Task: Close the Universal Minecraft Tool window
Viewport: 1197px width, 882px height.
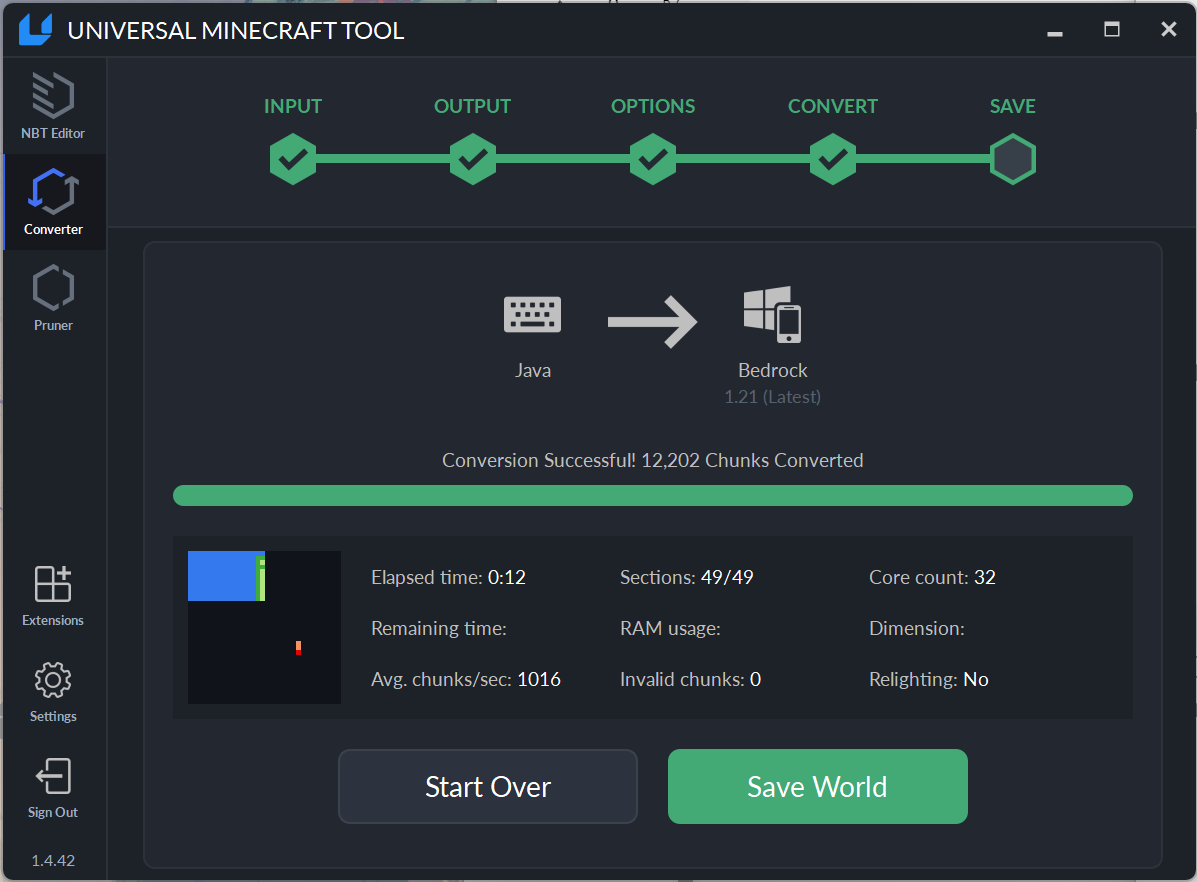Action: 1168,29
